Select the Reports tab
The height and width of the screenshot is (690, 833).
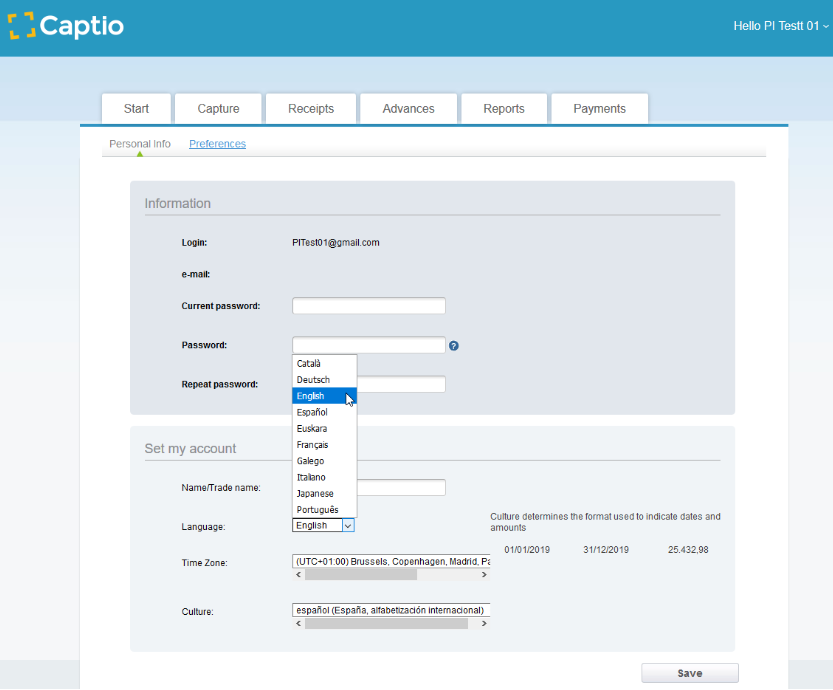(504, 108)
